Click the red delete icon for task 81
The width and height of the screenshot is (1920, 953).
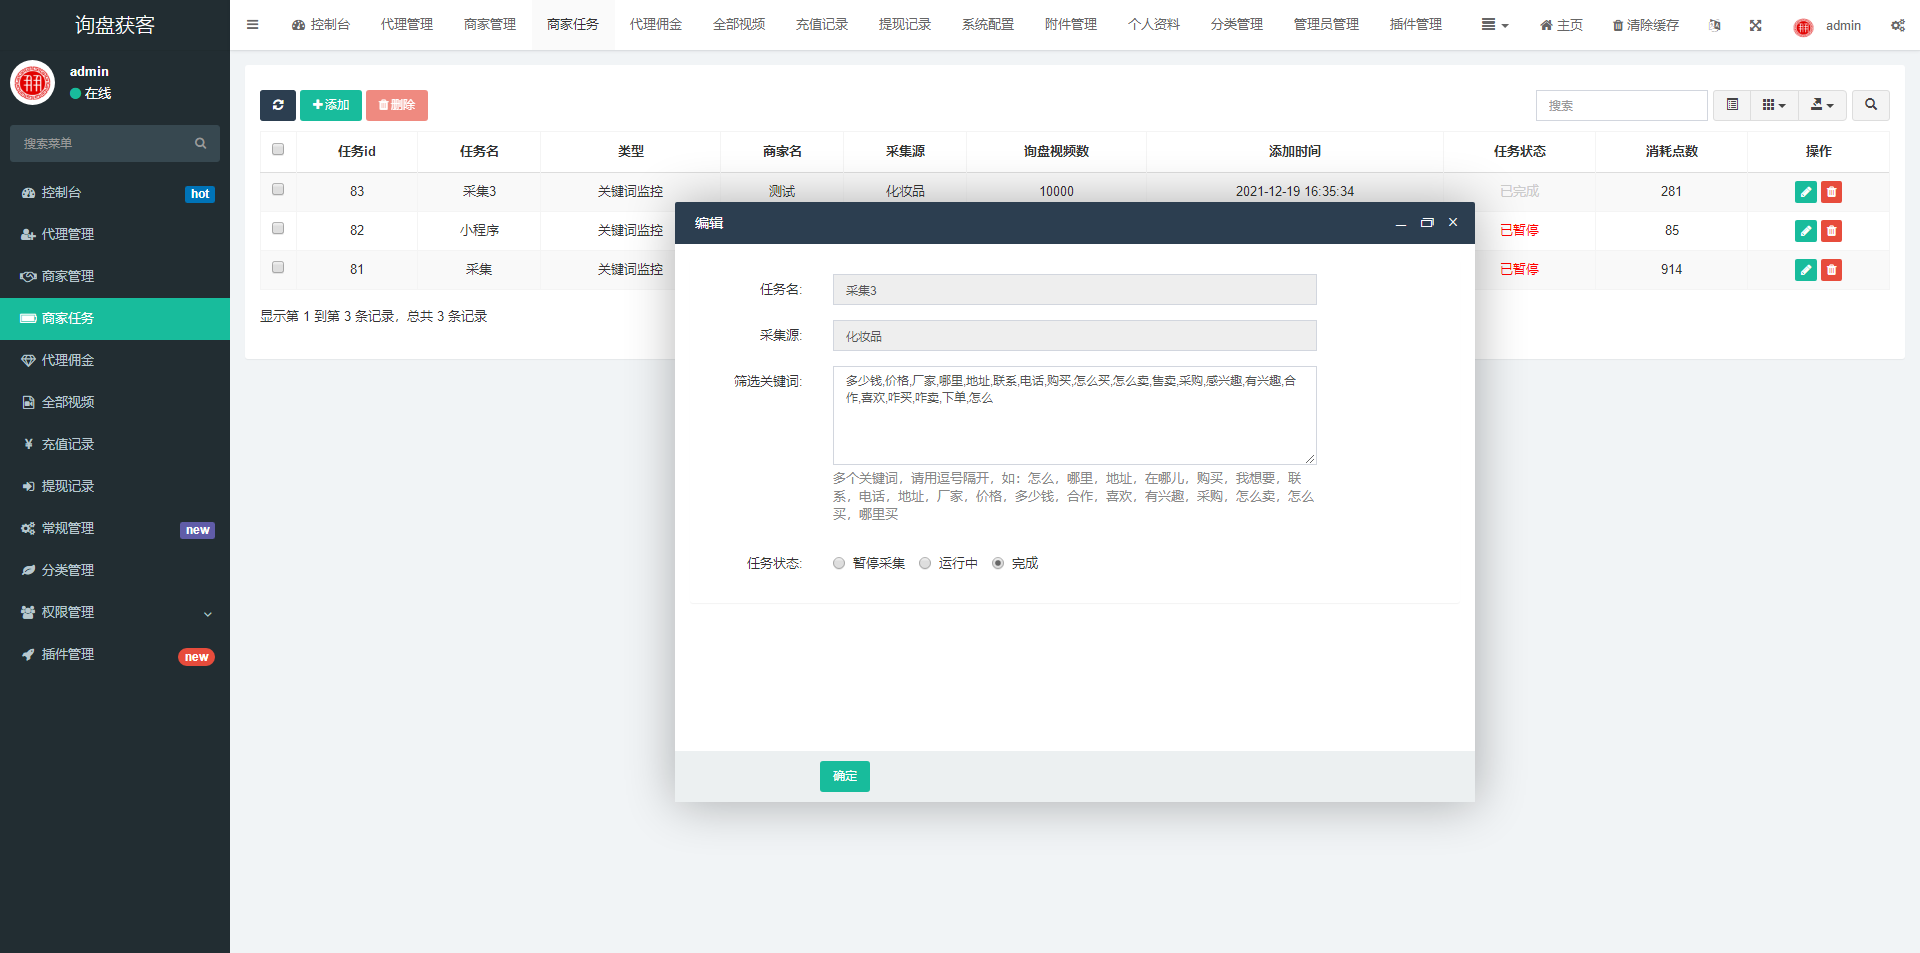pos(1831,270)
